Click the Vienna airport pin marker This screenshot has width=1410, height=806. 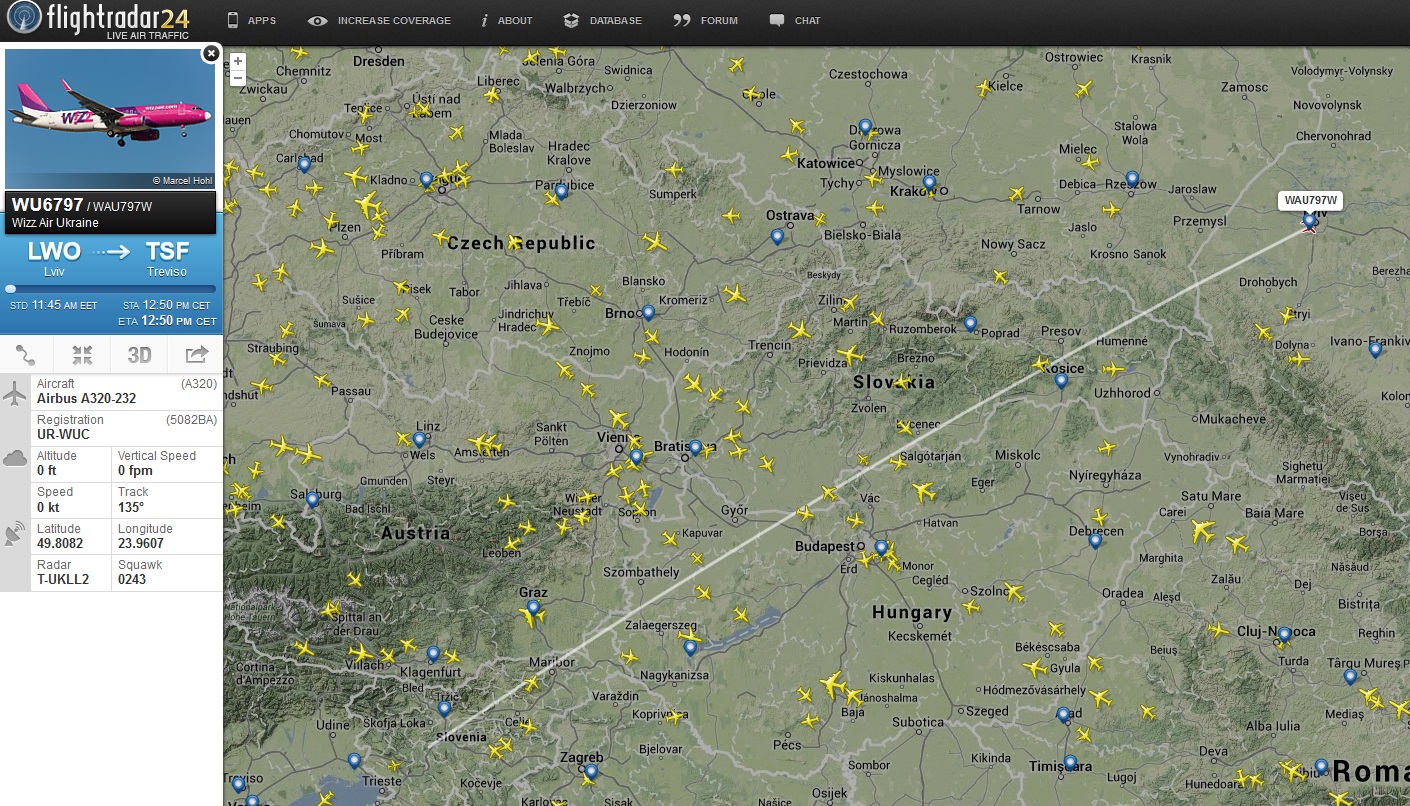[636, 457]
